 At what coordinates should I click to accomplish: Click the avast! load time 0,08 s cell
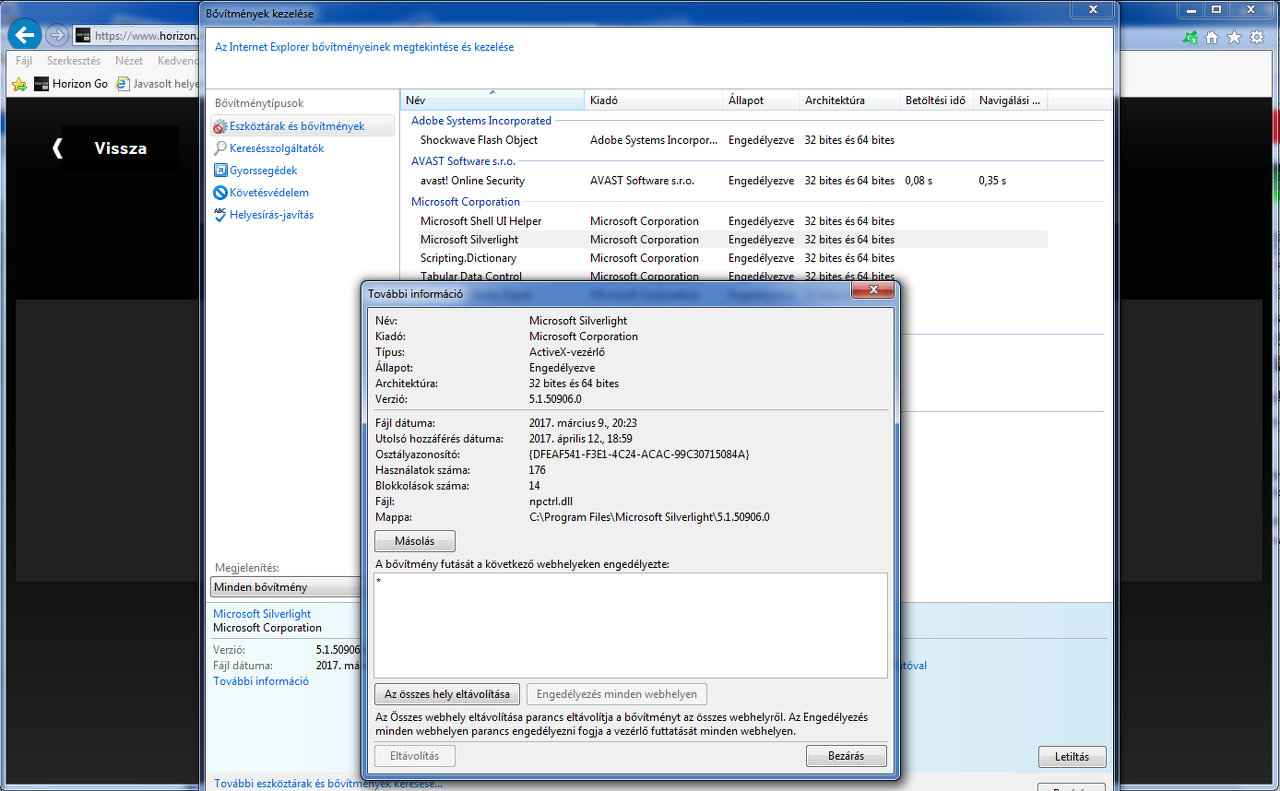click(918, 181)
